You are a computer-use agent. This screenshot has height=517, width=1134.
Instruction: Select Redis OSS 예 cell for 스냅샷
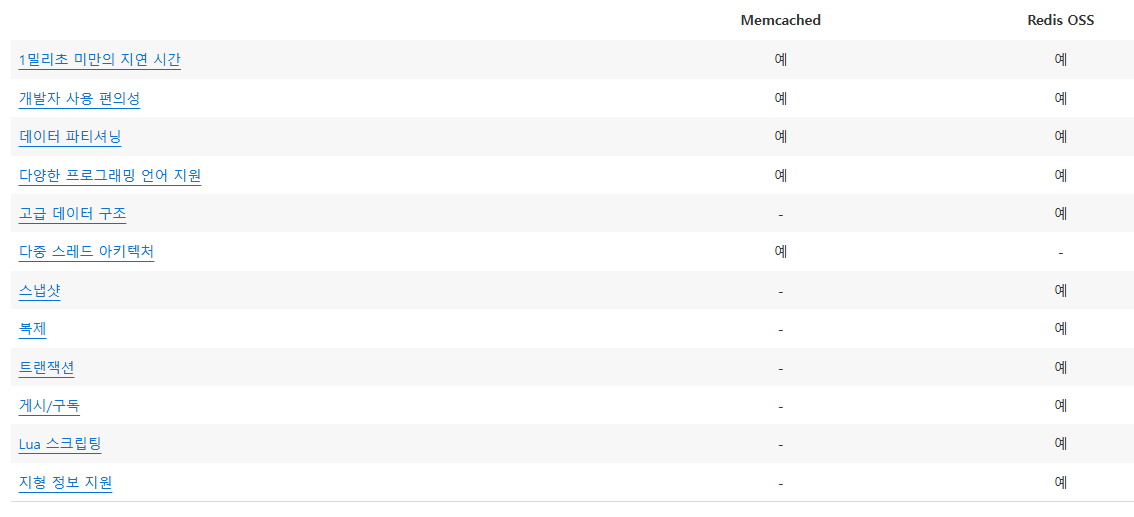pyautogui.click(x=1060, y=291)
